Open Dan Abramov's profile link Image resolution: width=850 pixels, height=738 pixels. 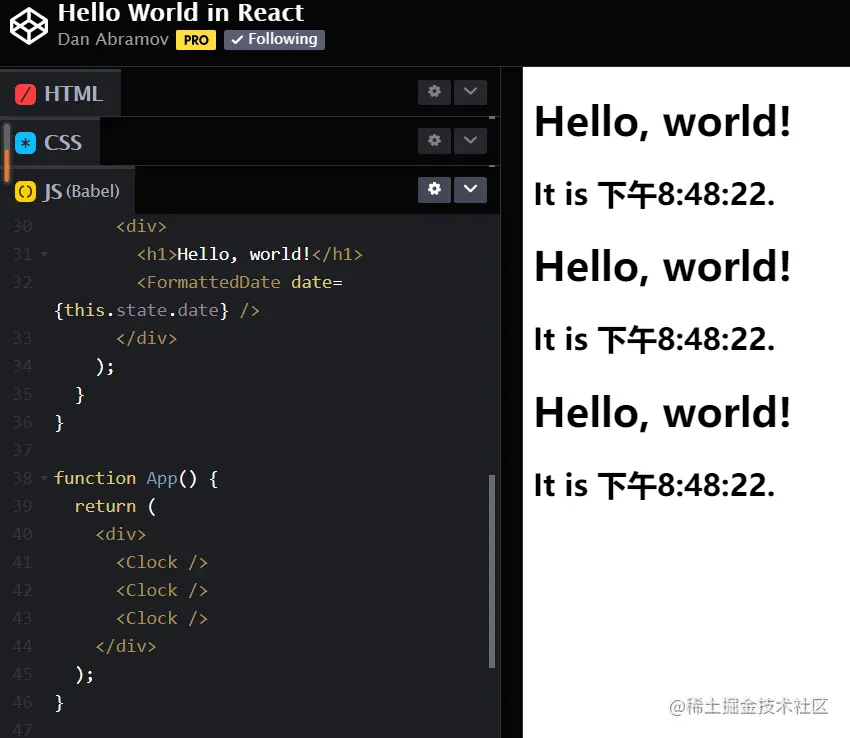click(112, 40)
